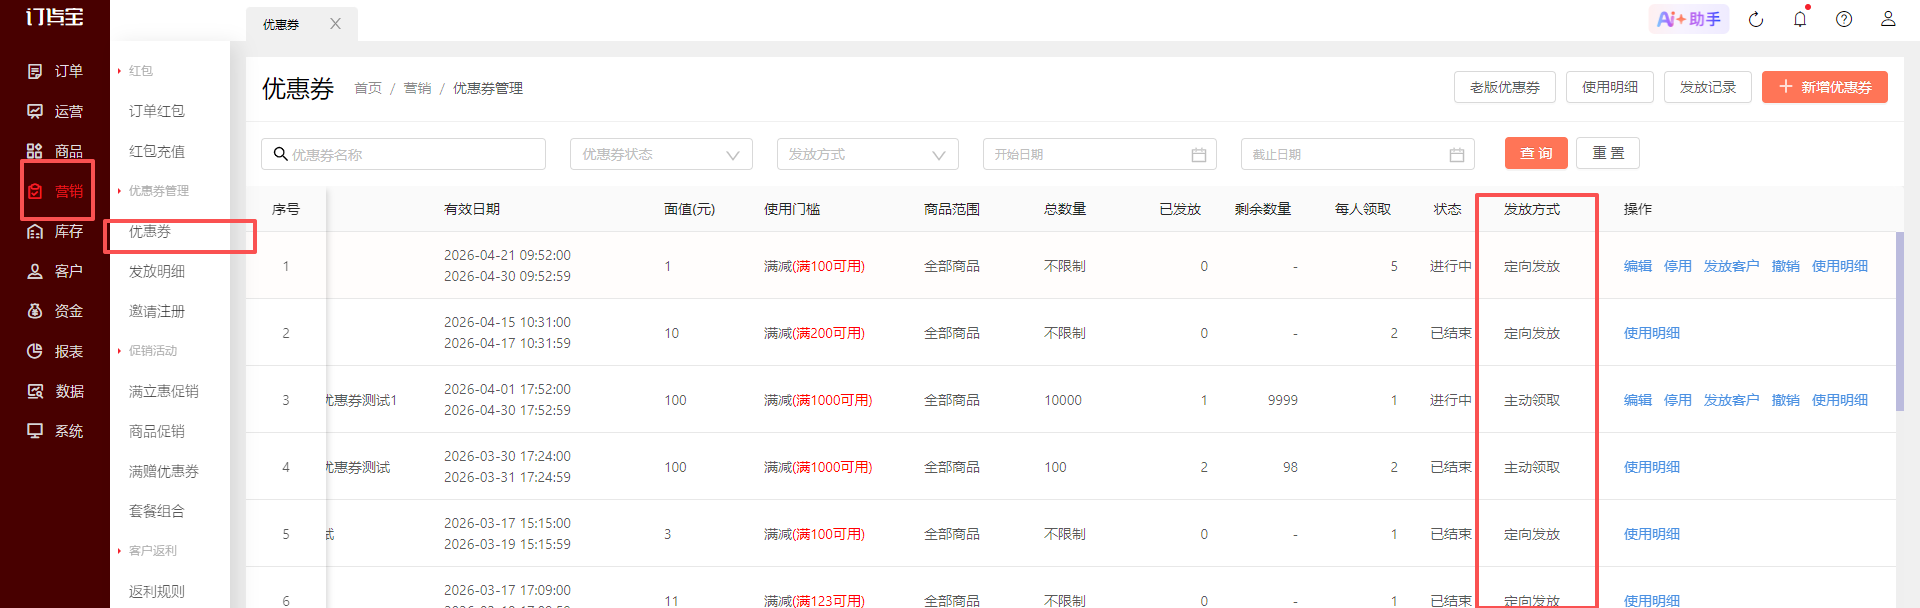The width and height of the screenshot is (1920, 608).
Task: Close the 优惠券 tab
Action: [336, 24]
